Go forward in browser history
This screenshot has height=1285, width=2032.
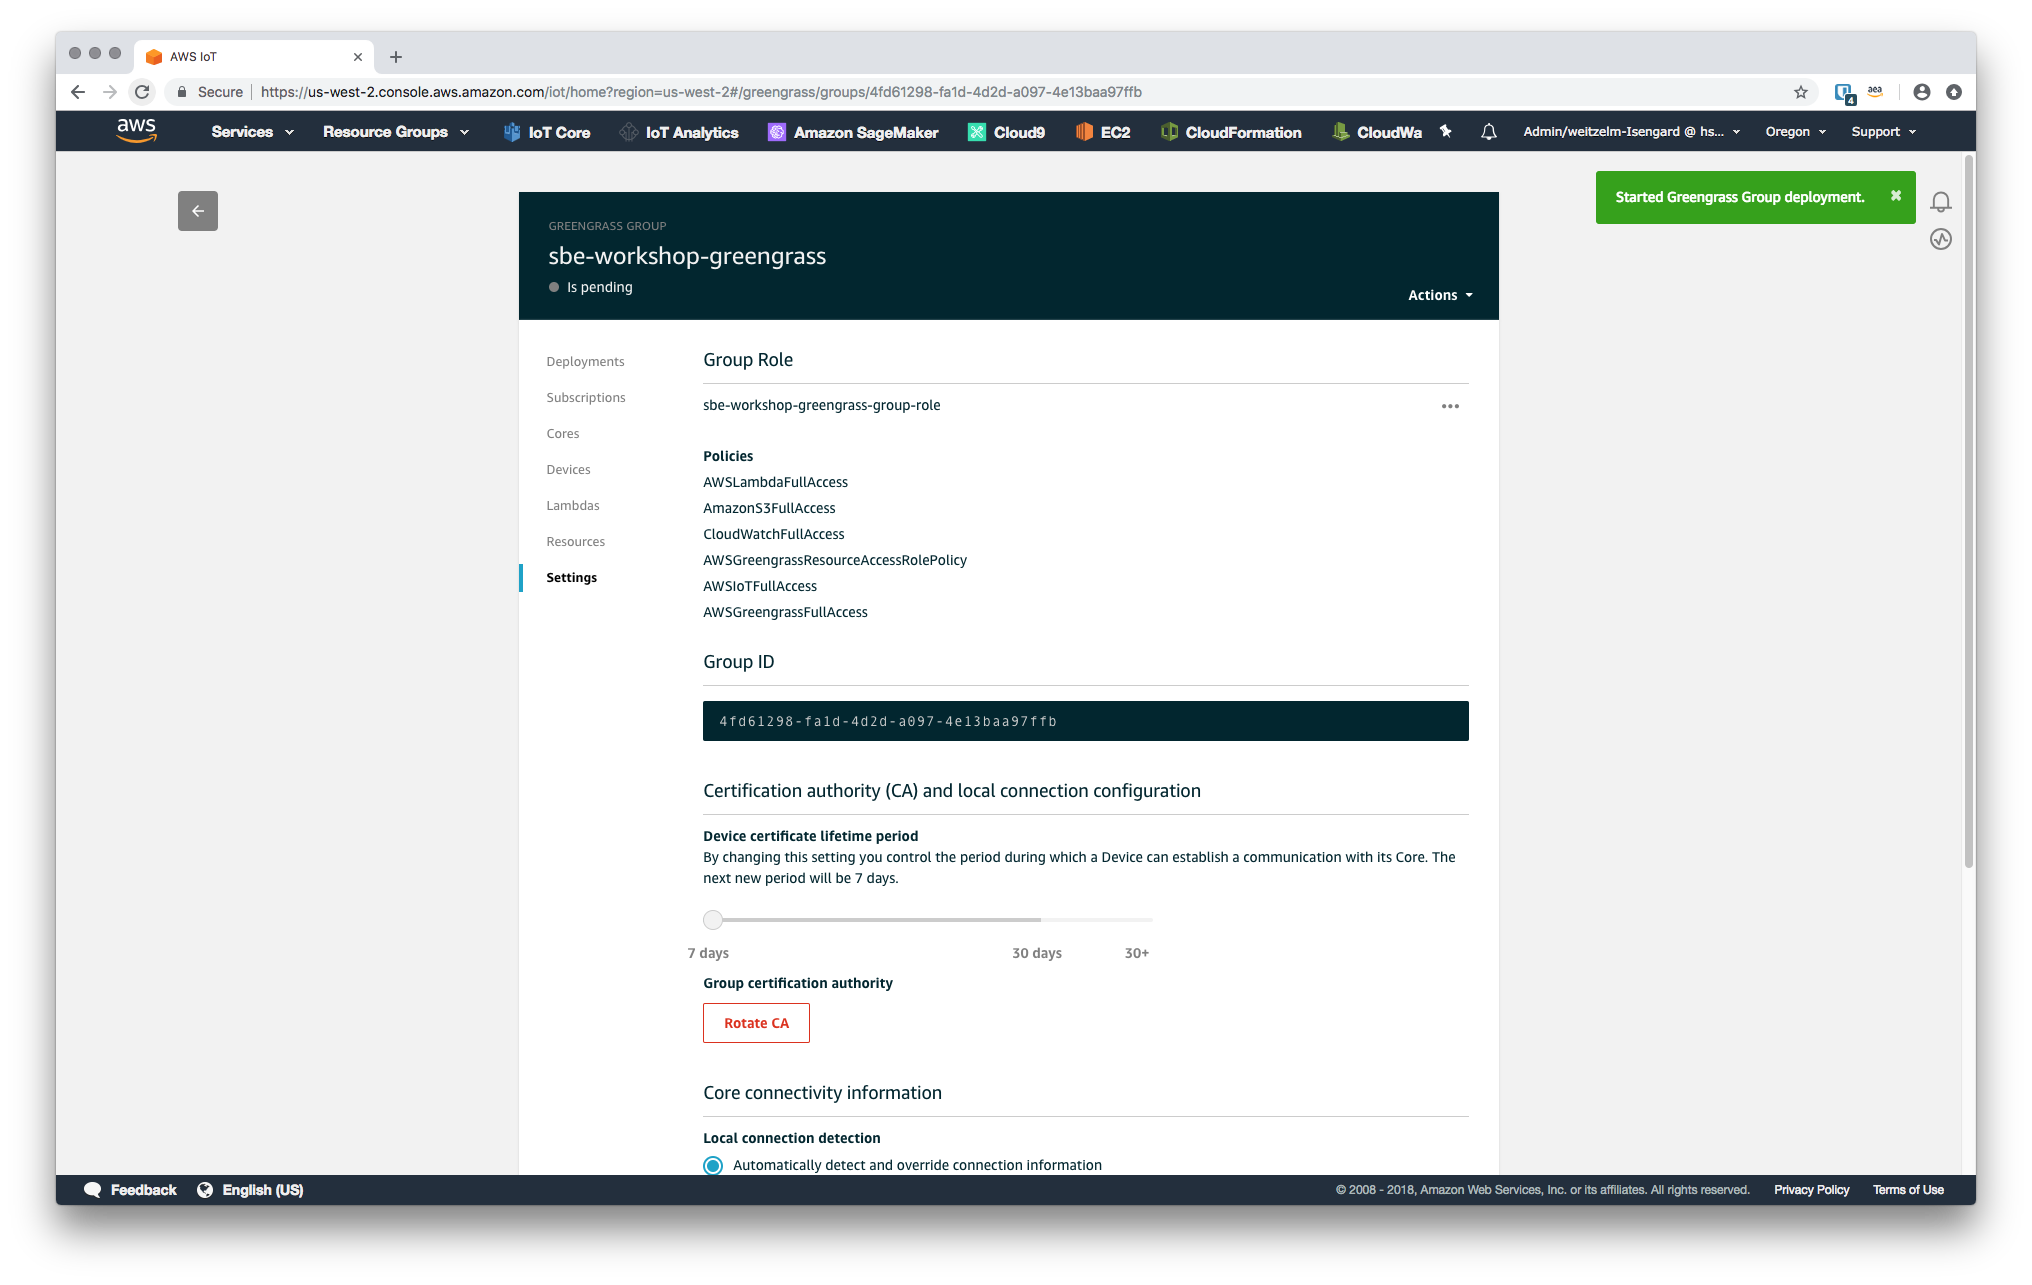[x=110, y=92]
